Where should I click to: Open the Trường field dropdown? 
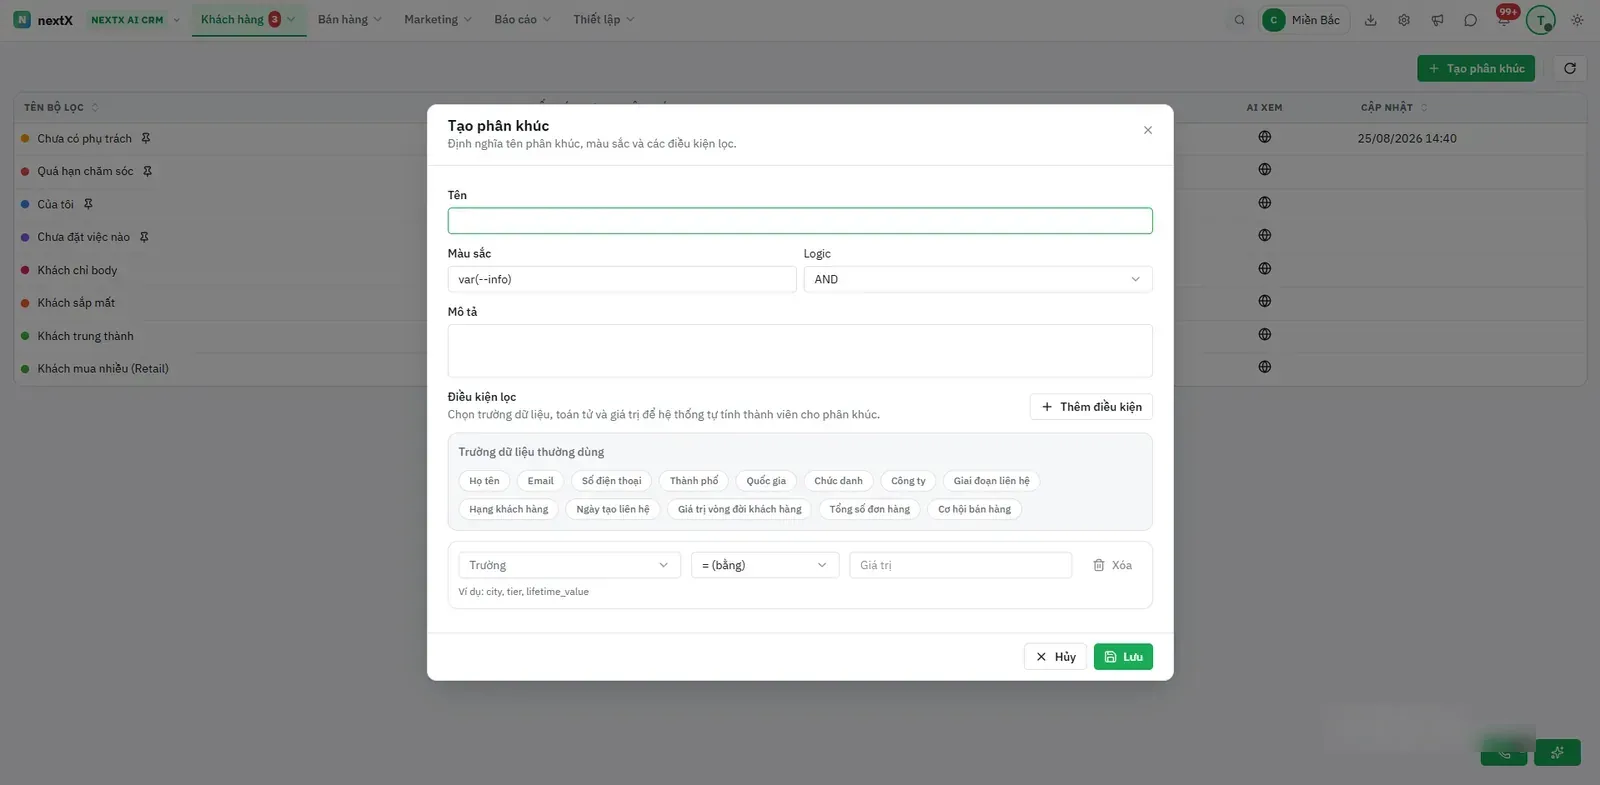(569, 565)
